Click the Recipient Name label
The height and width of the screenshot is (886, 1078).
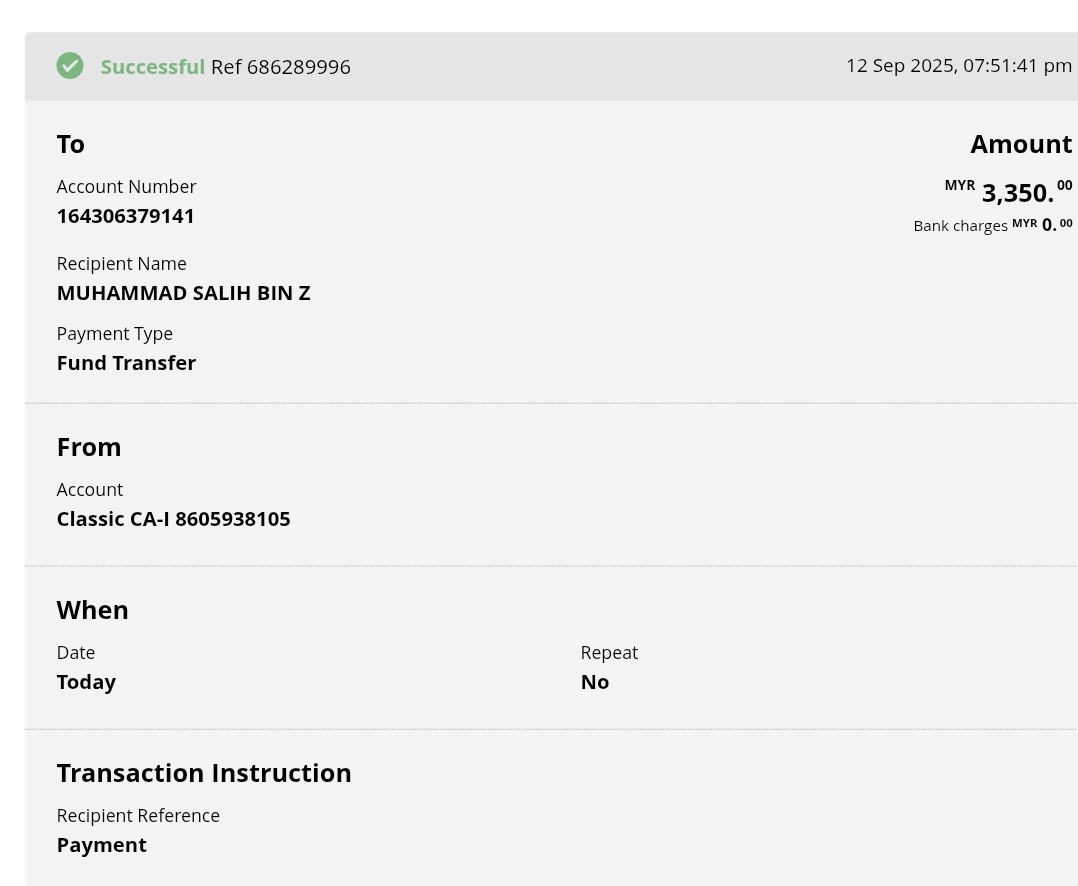(121, 264)
